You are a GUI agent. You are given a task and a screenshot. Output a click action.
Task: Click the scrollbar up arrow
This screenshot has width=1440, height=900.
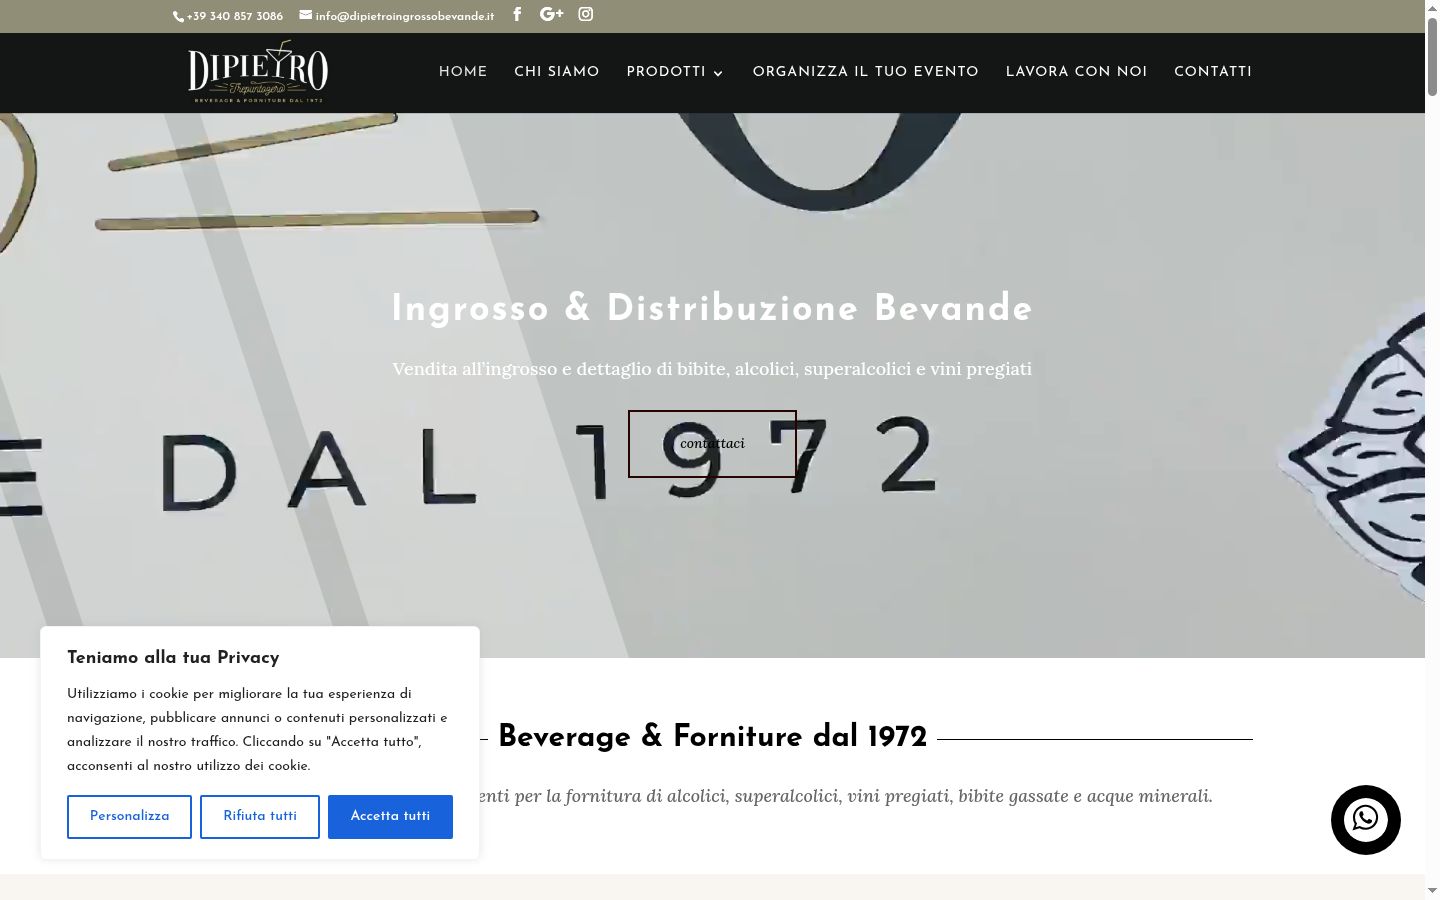pos(1432,7)
